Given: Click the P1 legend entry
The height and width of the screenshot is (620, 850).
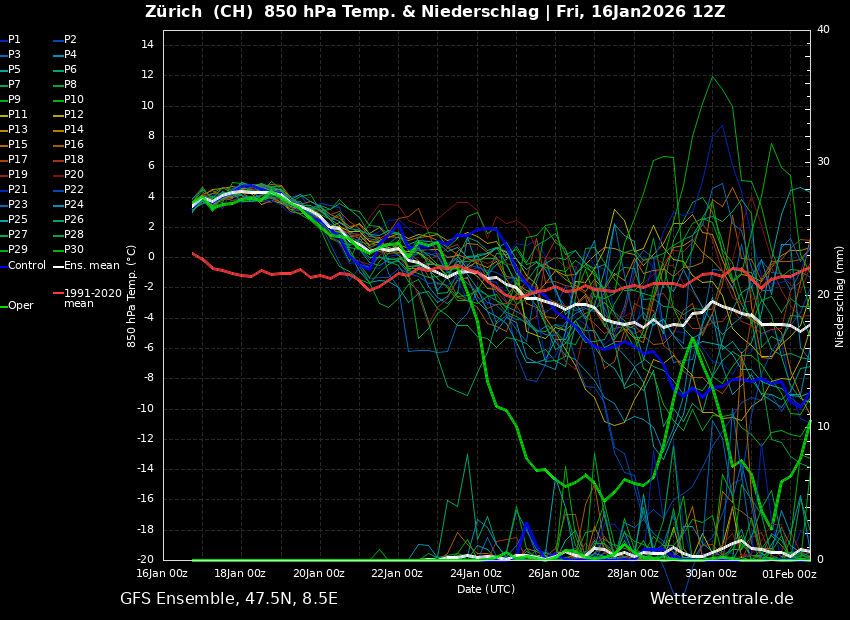Looking at the screenshot, I should coord(14,40).
